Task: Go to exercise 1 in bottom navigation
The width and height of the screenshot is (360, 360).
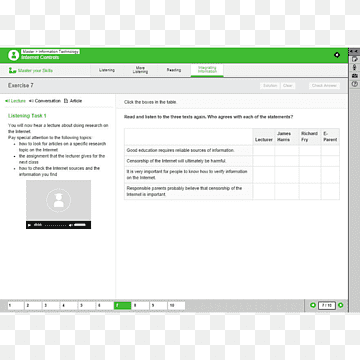Action: (15, 306)
